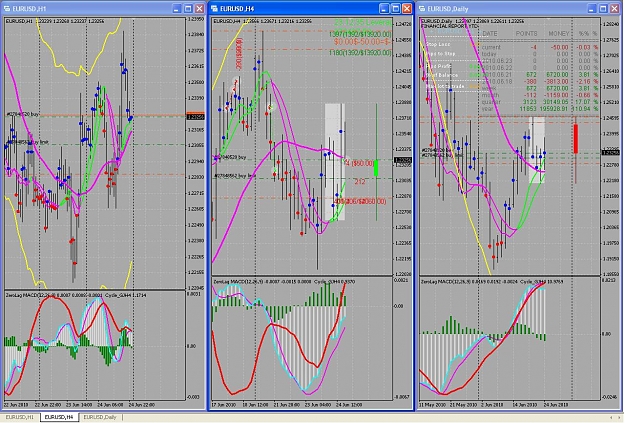The image size is (625, 423).
Task: Click the quarter points value 3123
Action: point(530,102)
